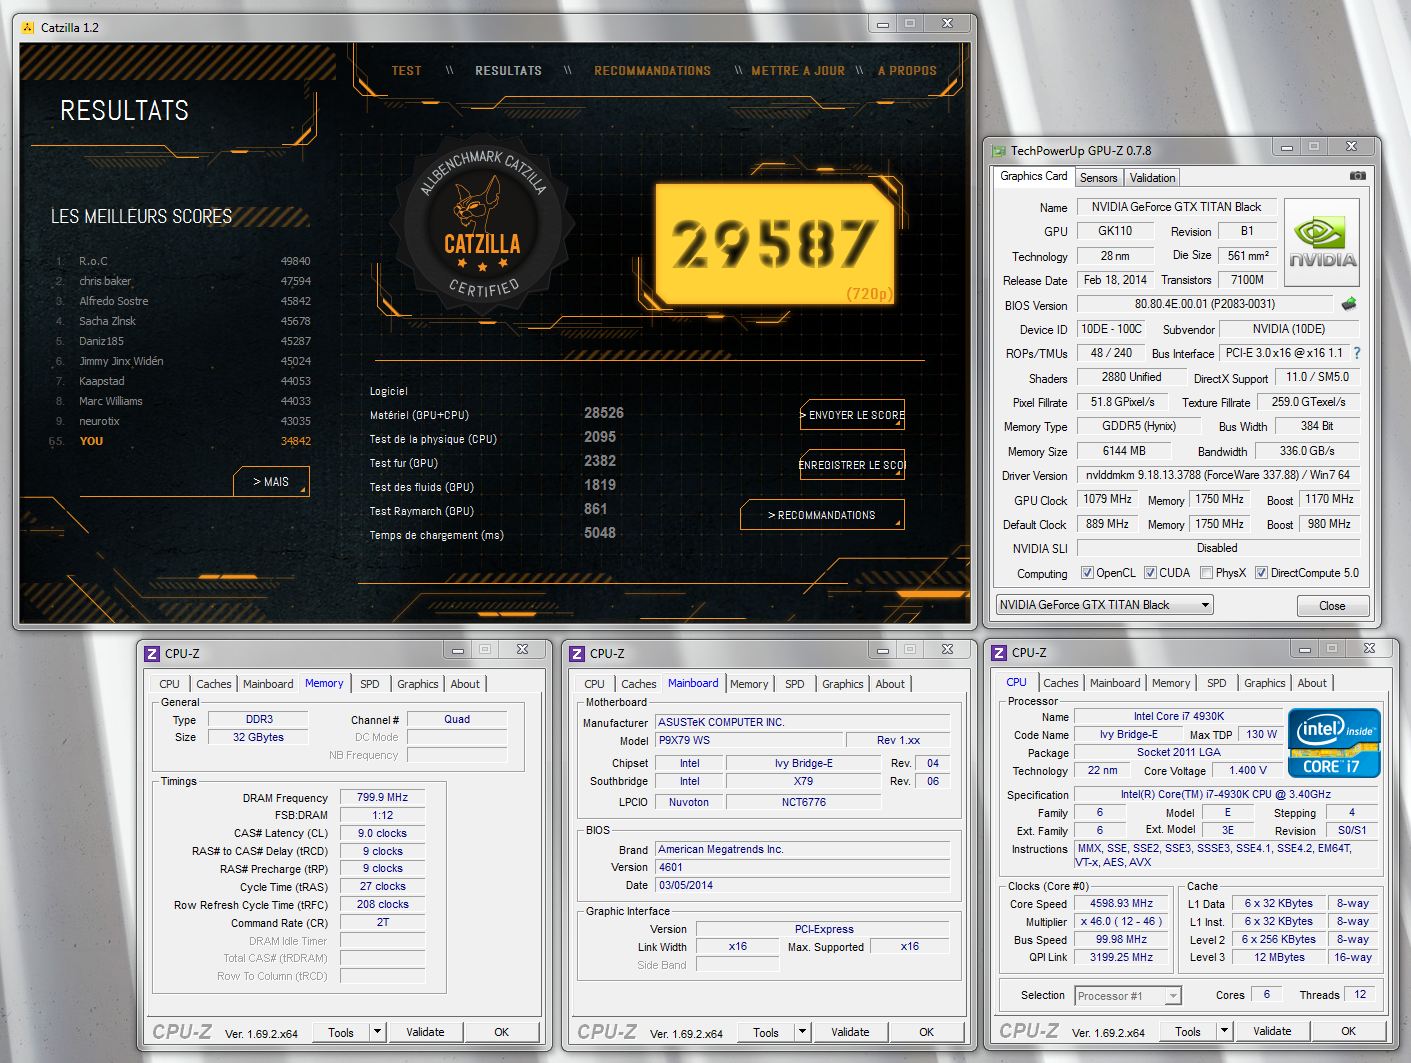This screenshot has height=1063, width=1411.
Task: Select the YOU score row 34842
Action: click(183, 441)
